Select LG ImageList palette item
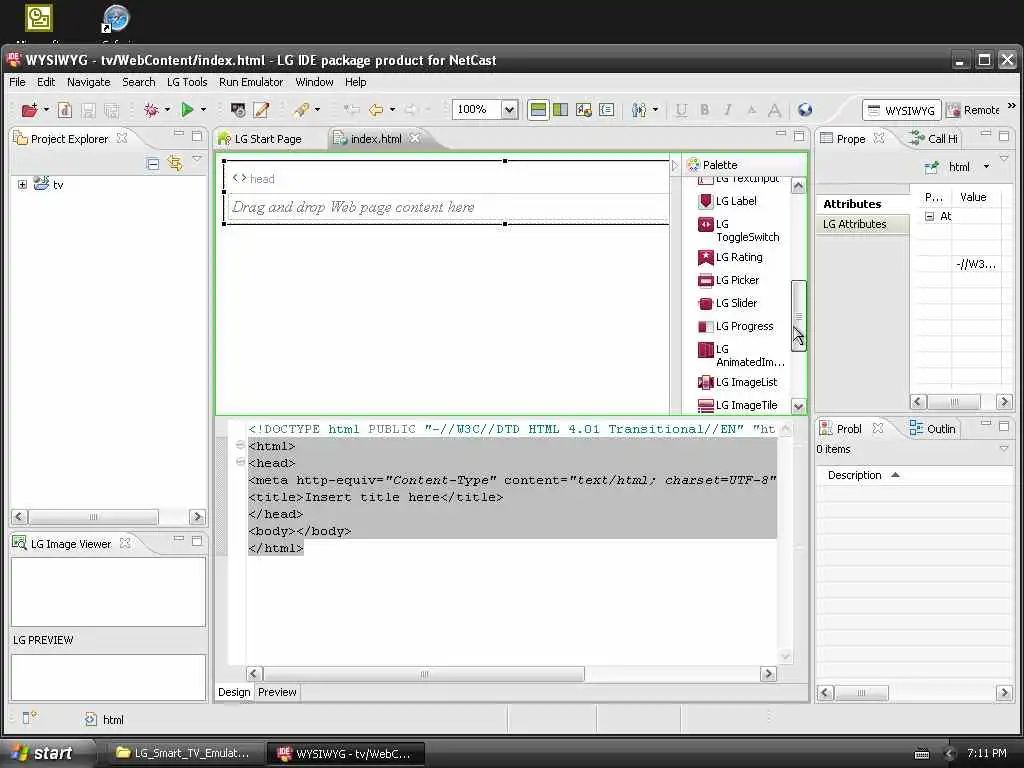Screen dimensions: 1024x768 pos(738,382)
